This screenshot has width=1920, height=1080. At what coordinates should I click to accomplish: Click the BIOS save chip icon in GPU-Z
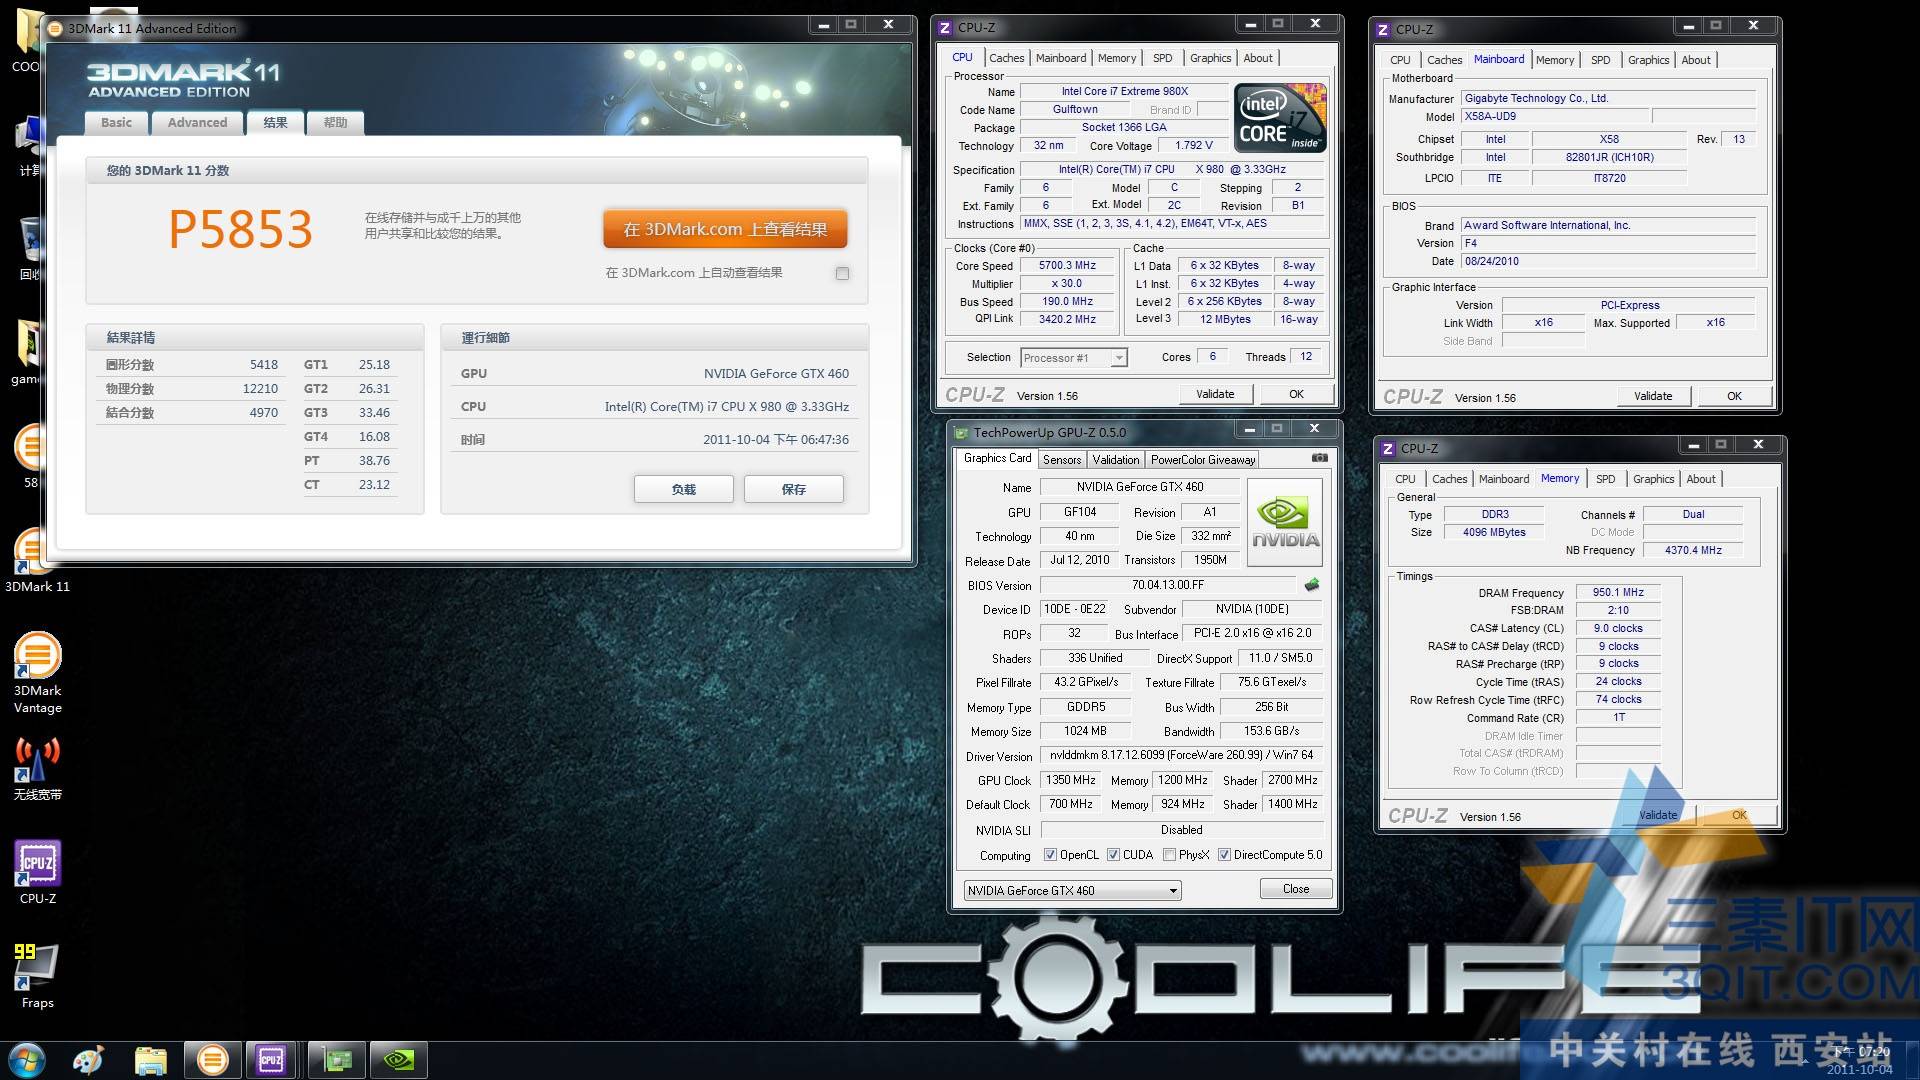(x=1312, y=585)
